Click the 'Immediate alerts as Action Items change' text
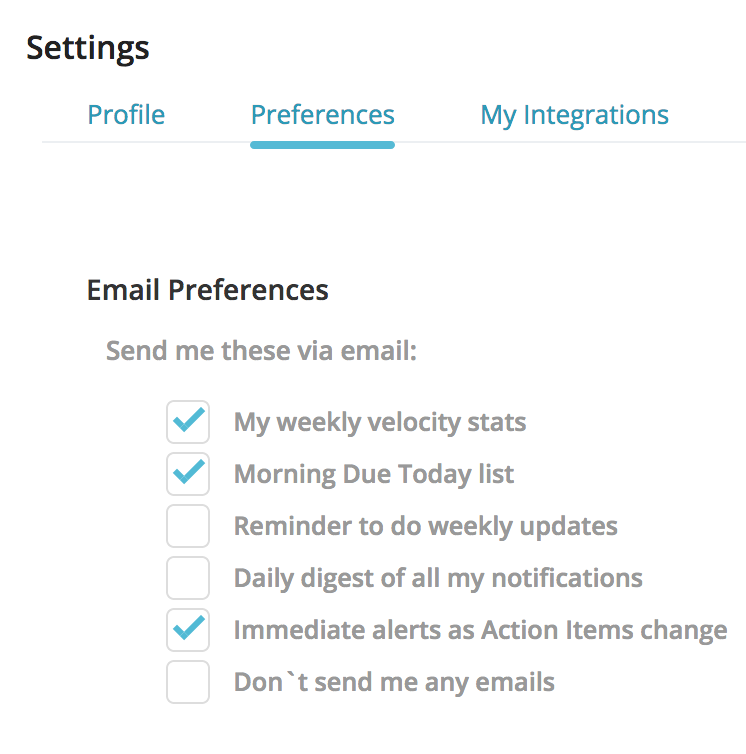The width and height of the screenshot is (746, 754). pyautogui.click(x=480, y=631)
